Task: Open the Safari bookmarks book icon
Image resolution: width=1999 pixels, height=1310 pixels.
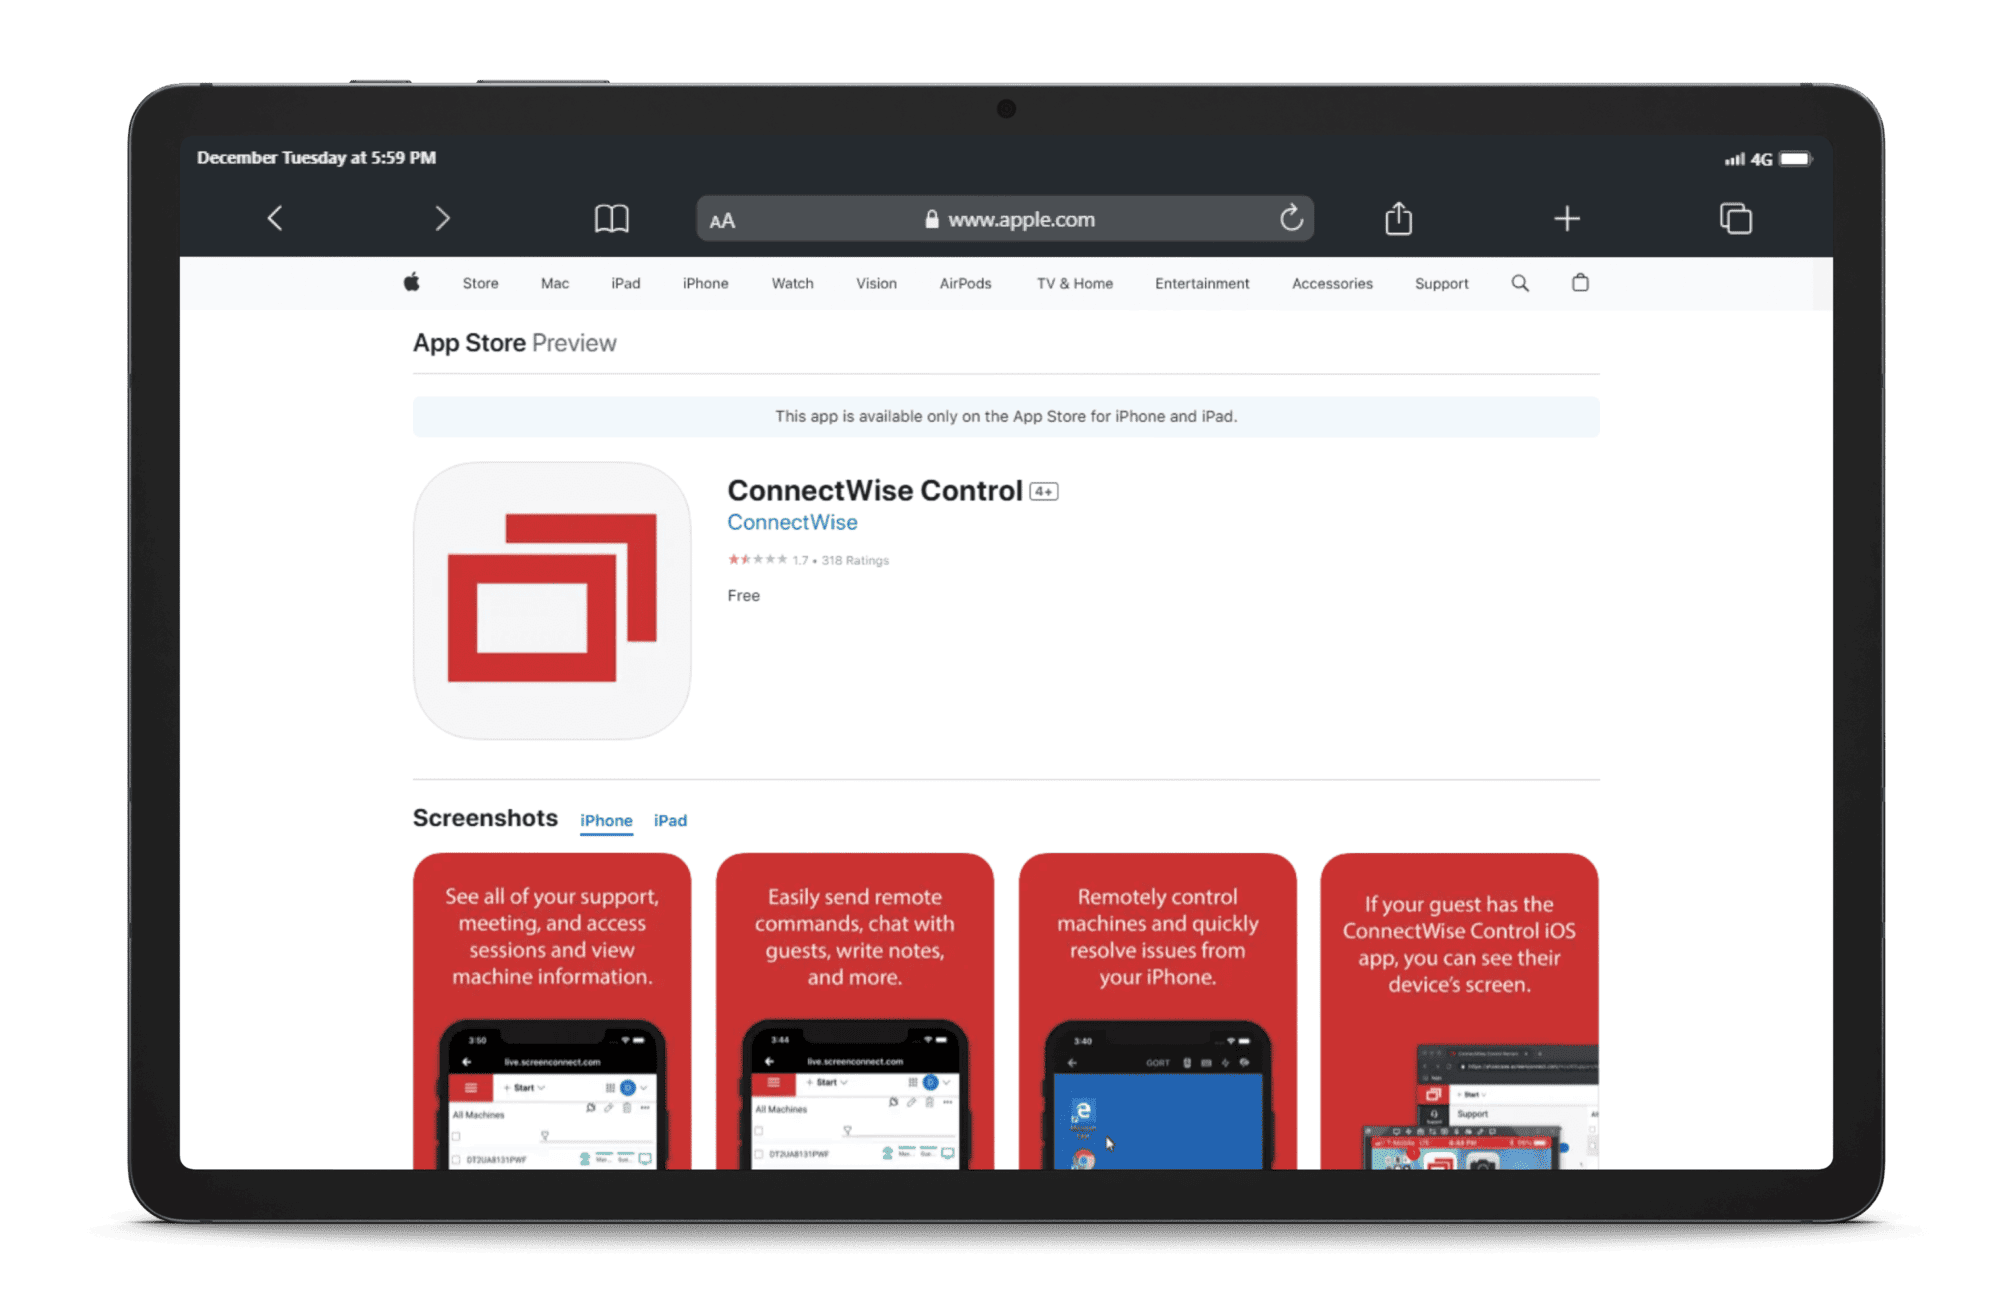Action: 611,218
